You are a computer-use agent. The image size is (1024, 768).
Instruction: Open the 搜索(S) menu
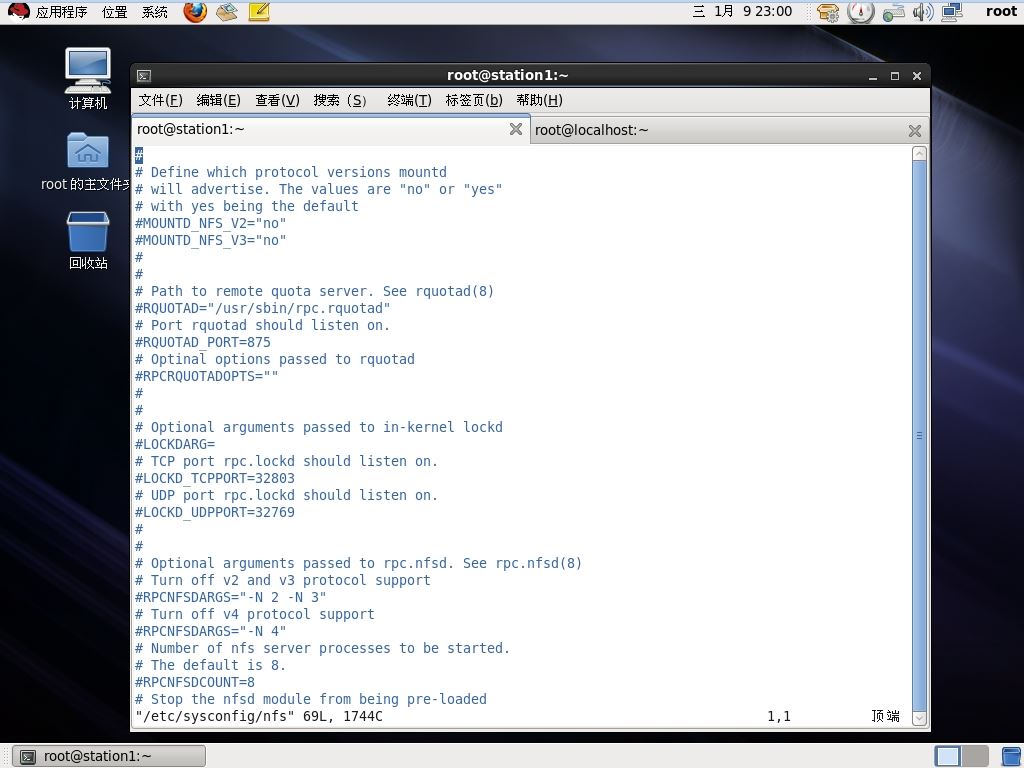point(340,100)
